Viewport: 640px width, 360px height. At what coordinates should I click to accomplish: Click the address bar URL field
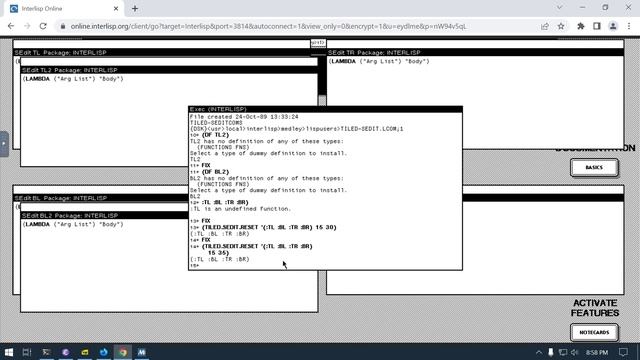coord(268,26)
